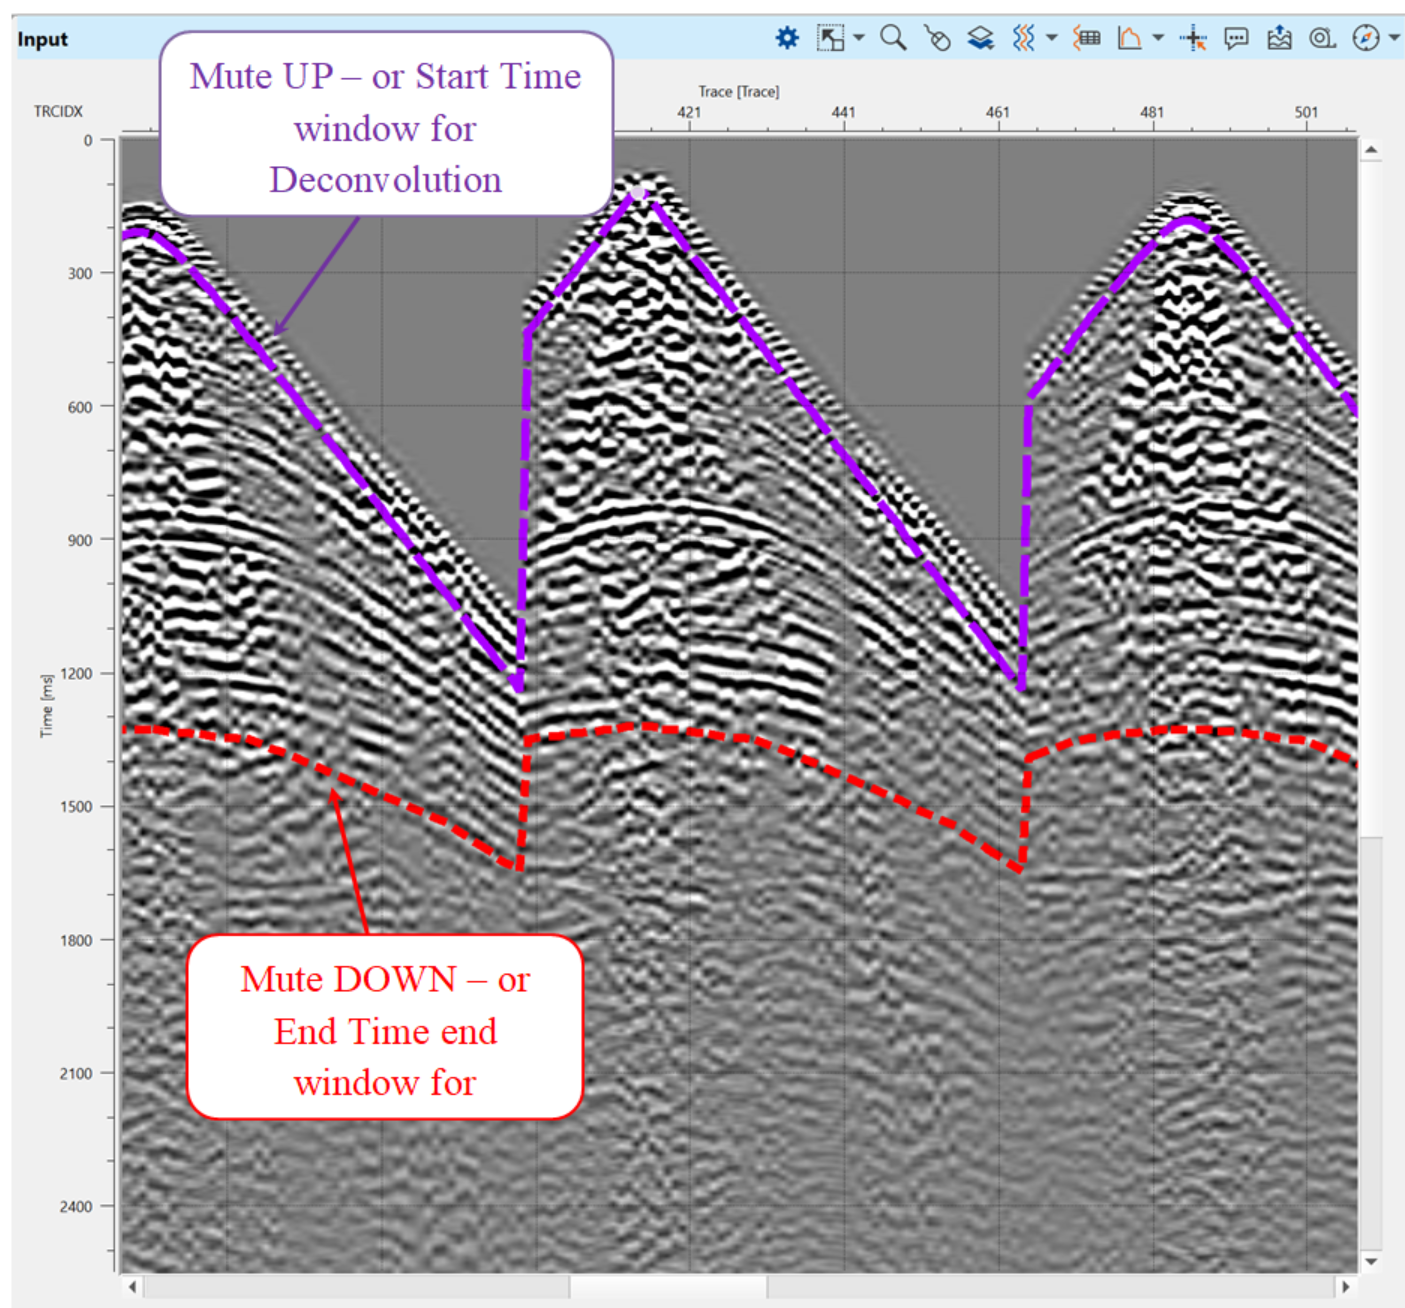Click the magnifier zoom tool
This screenshot has height=1308, width=1405.
click(892, 39)
